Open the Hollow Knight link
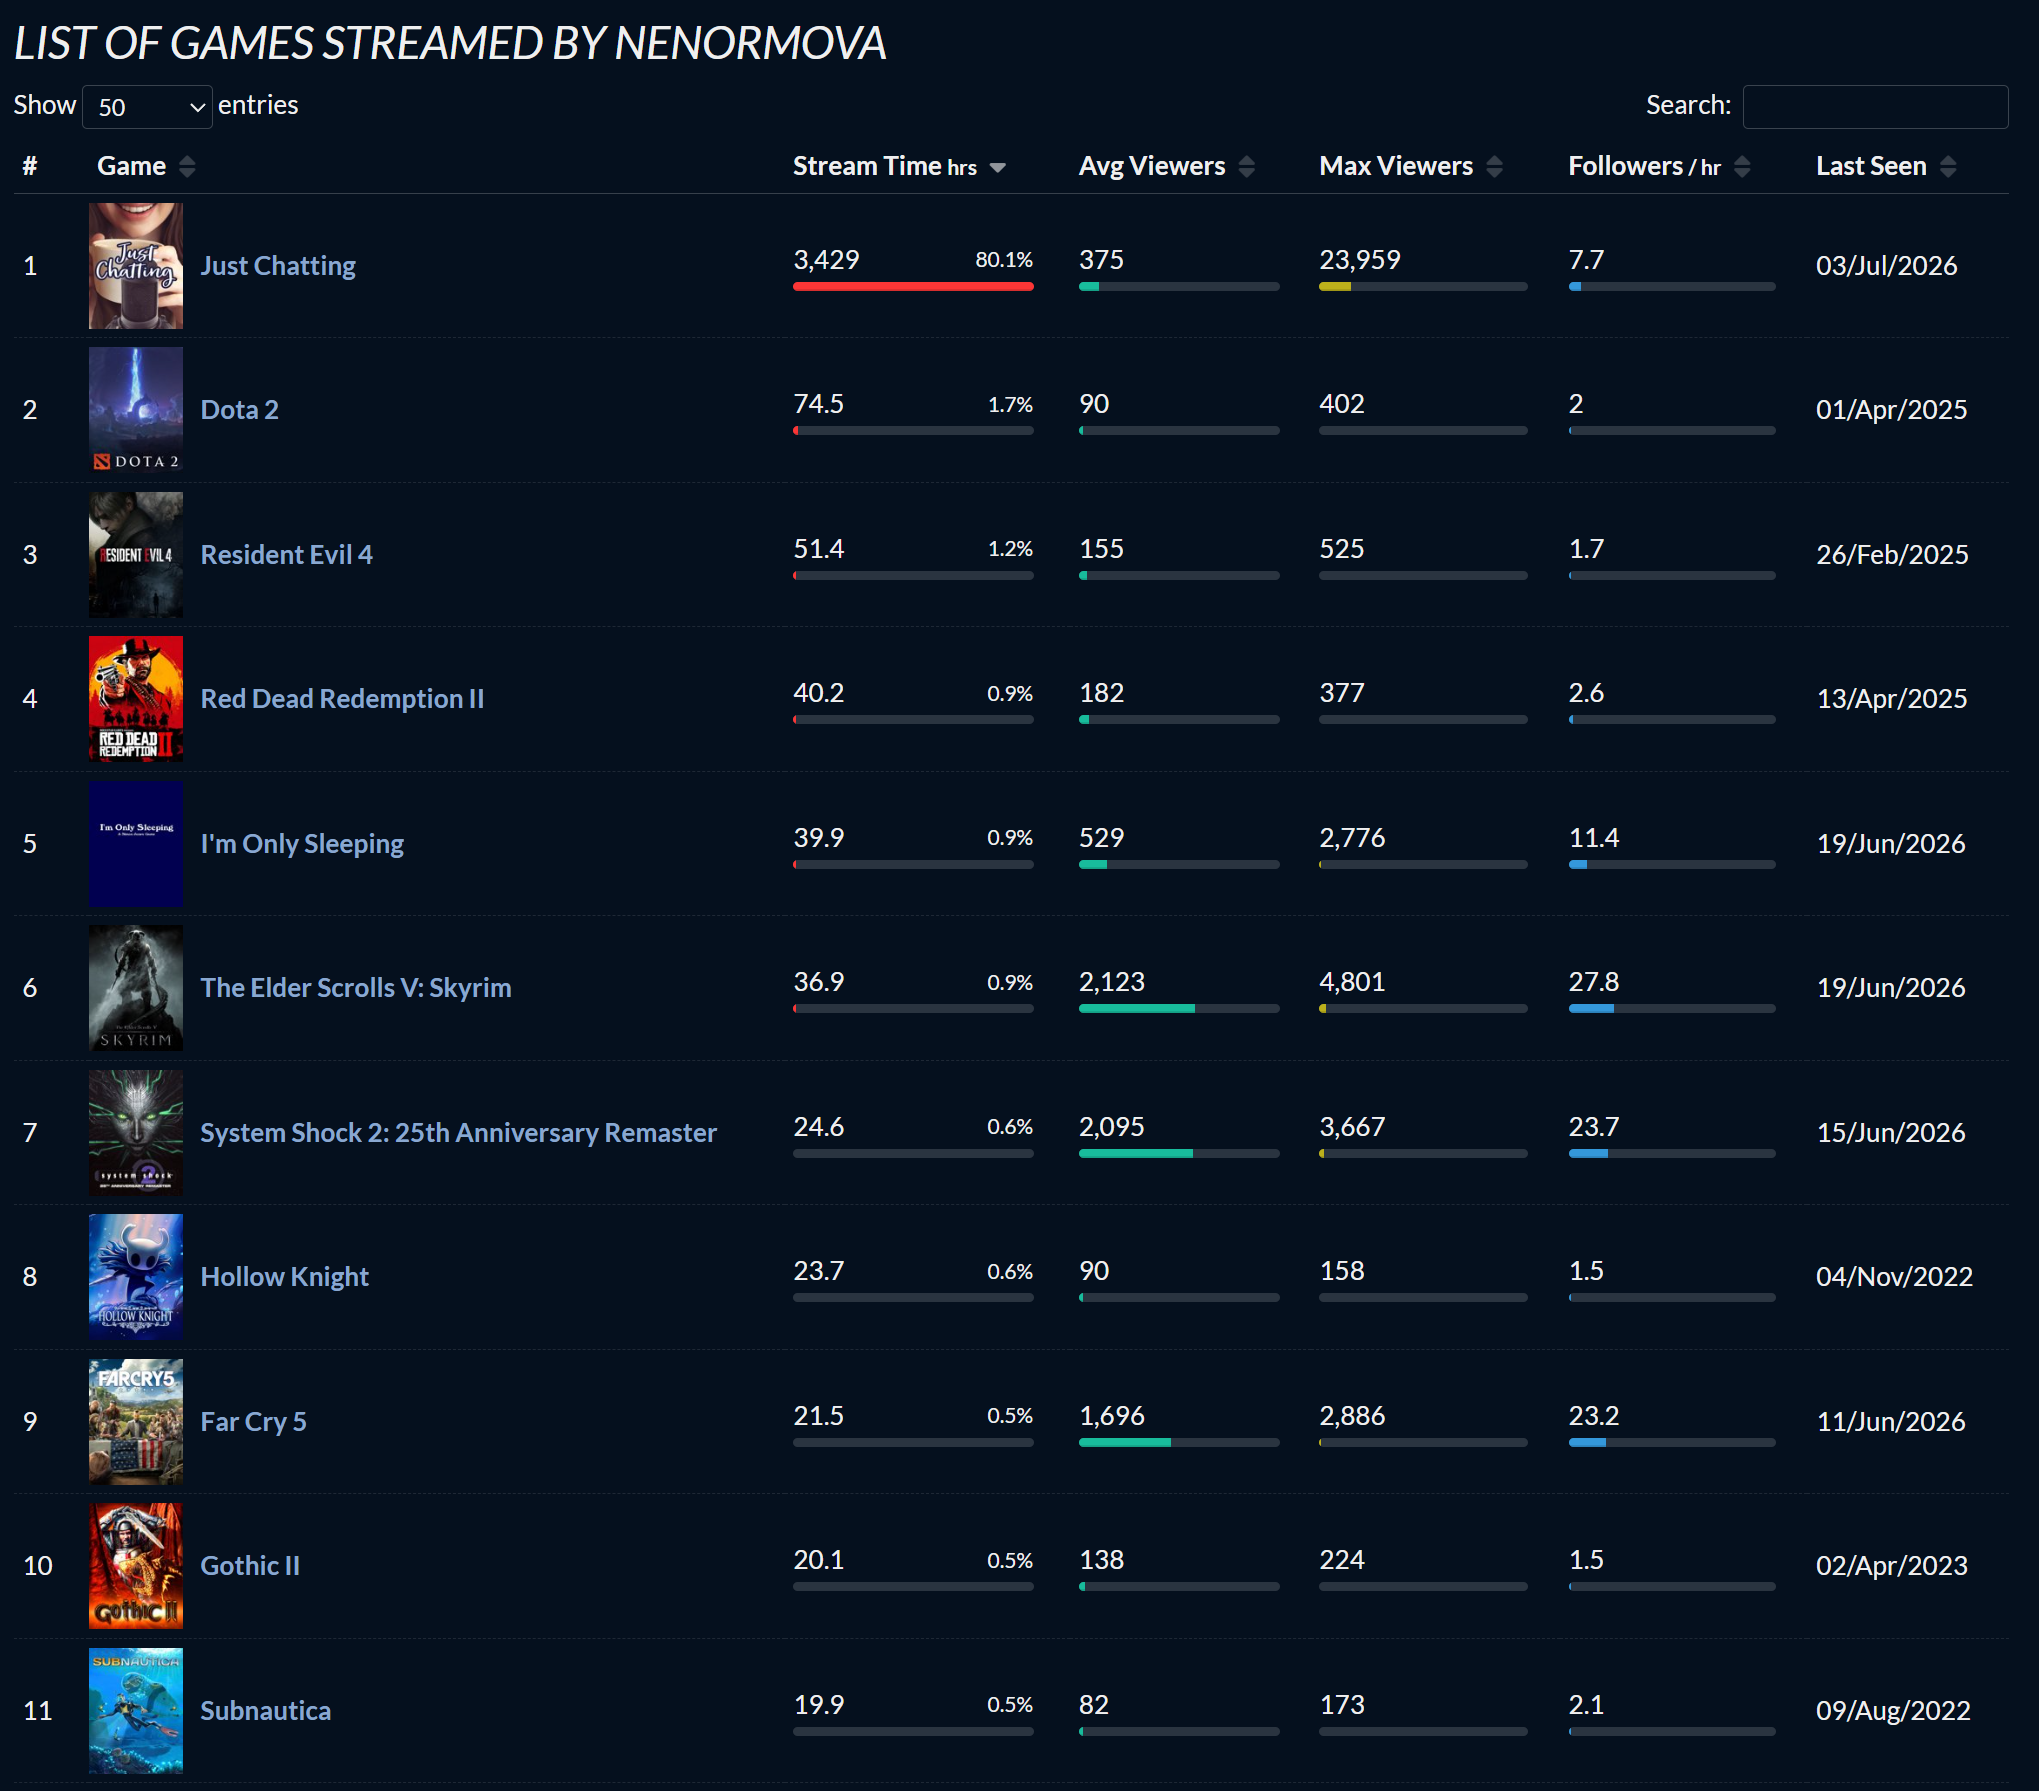 point(285,1277)
